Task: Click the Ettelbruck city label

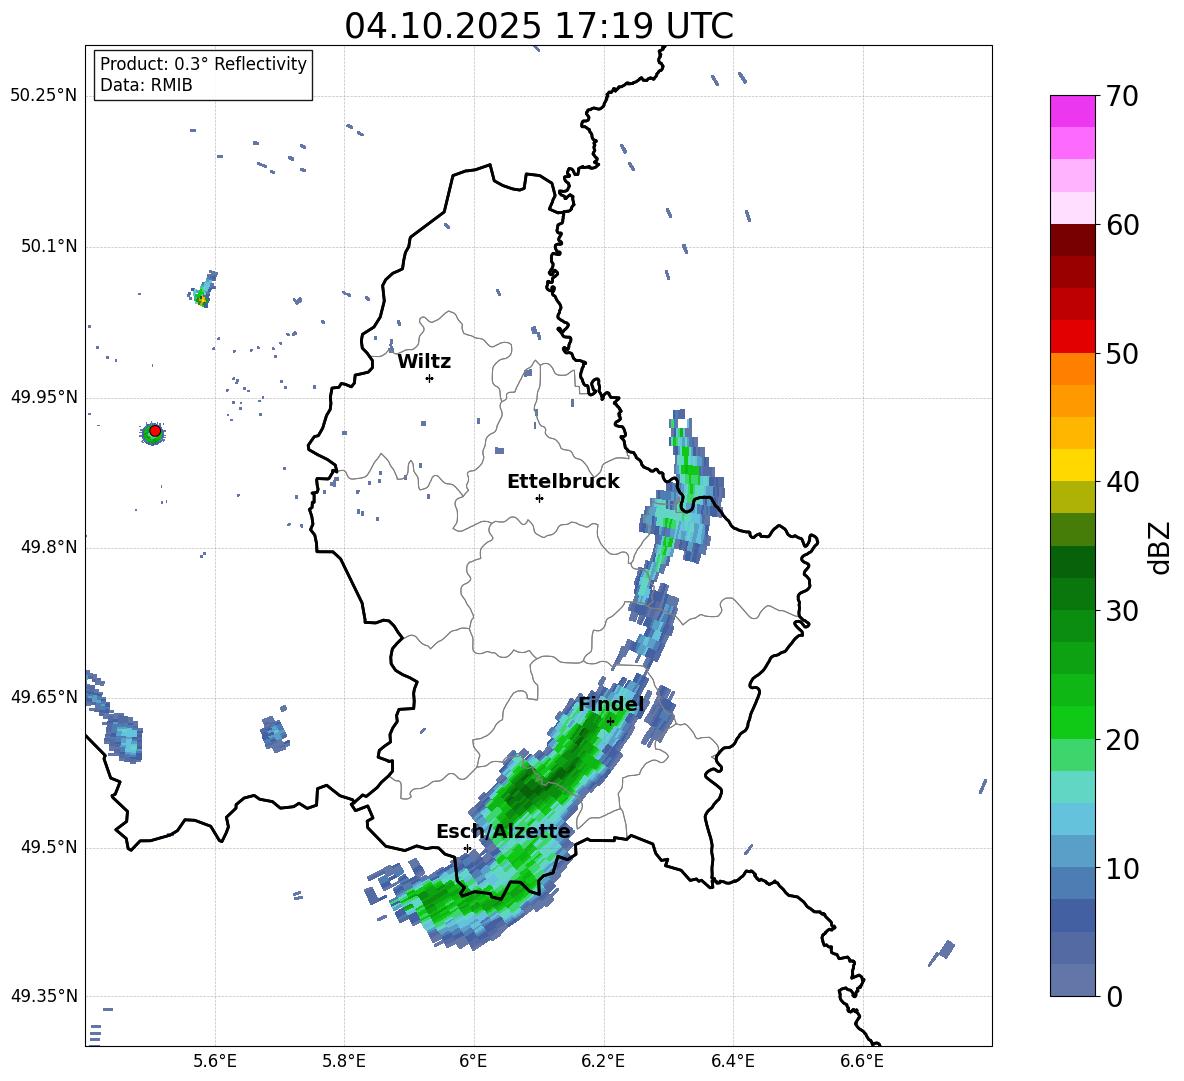Action: tap(563, 482)
